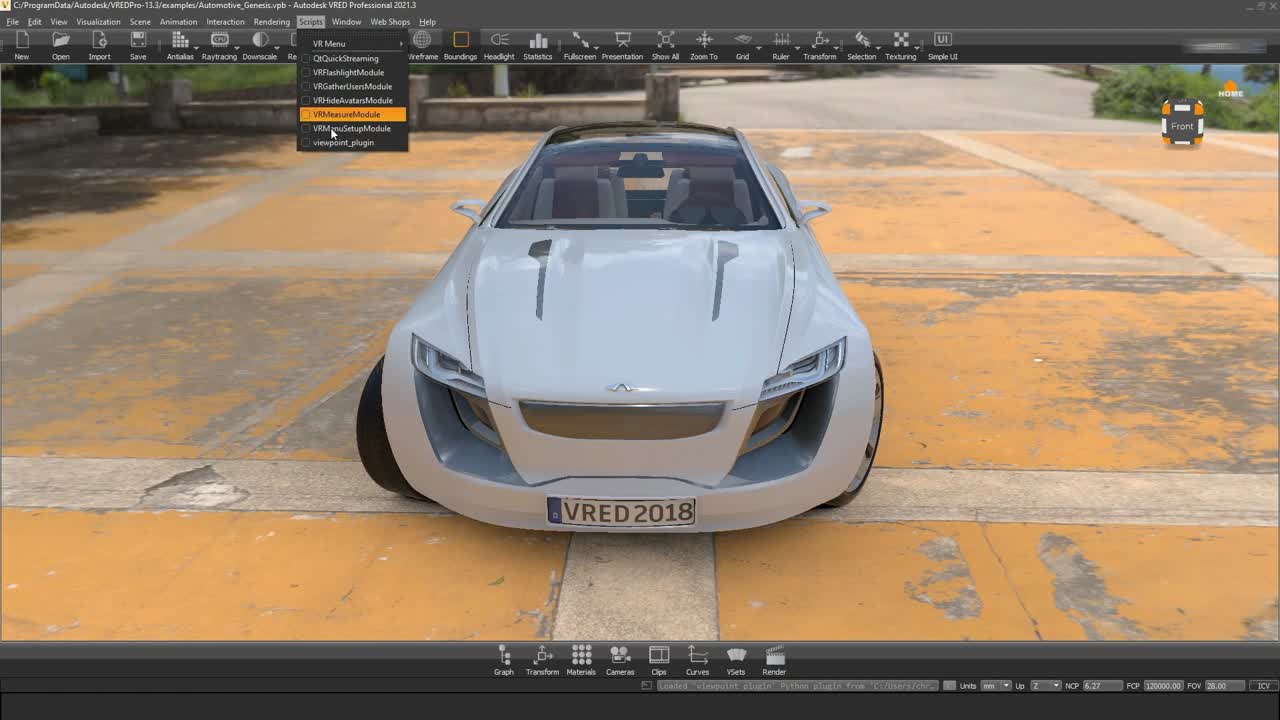Expand the Grid options arrow

pos(757,47)
